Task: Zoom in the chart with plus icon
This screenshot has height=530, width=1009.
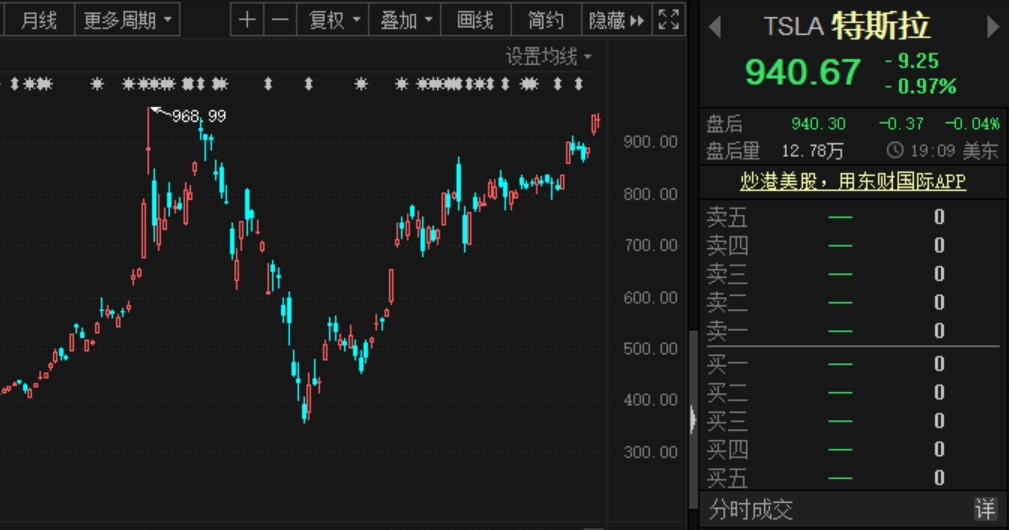Action: coord(247,19)
